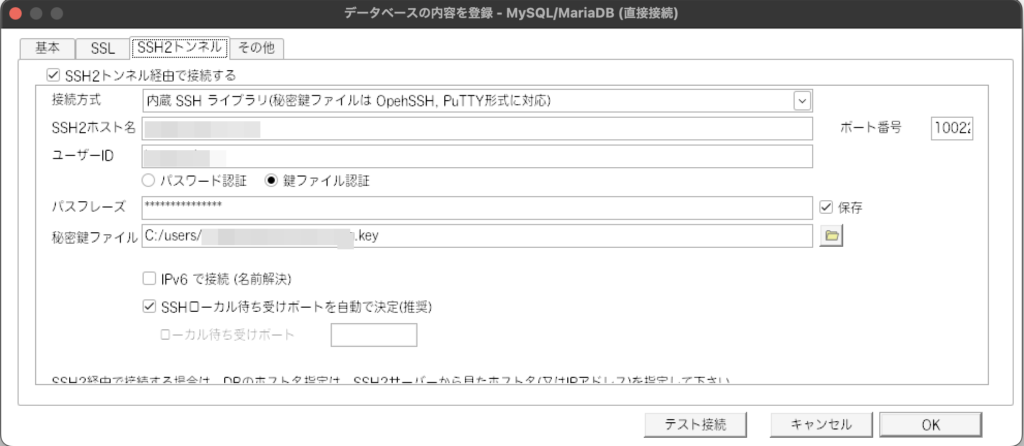Click the red close window button
The width and height of the screenshot is (1024, 446).
pos(15,15)
